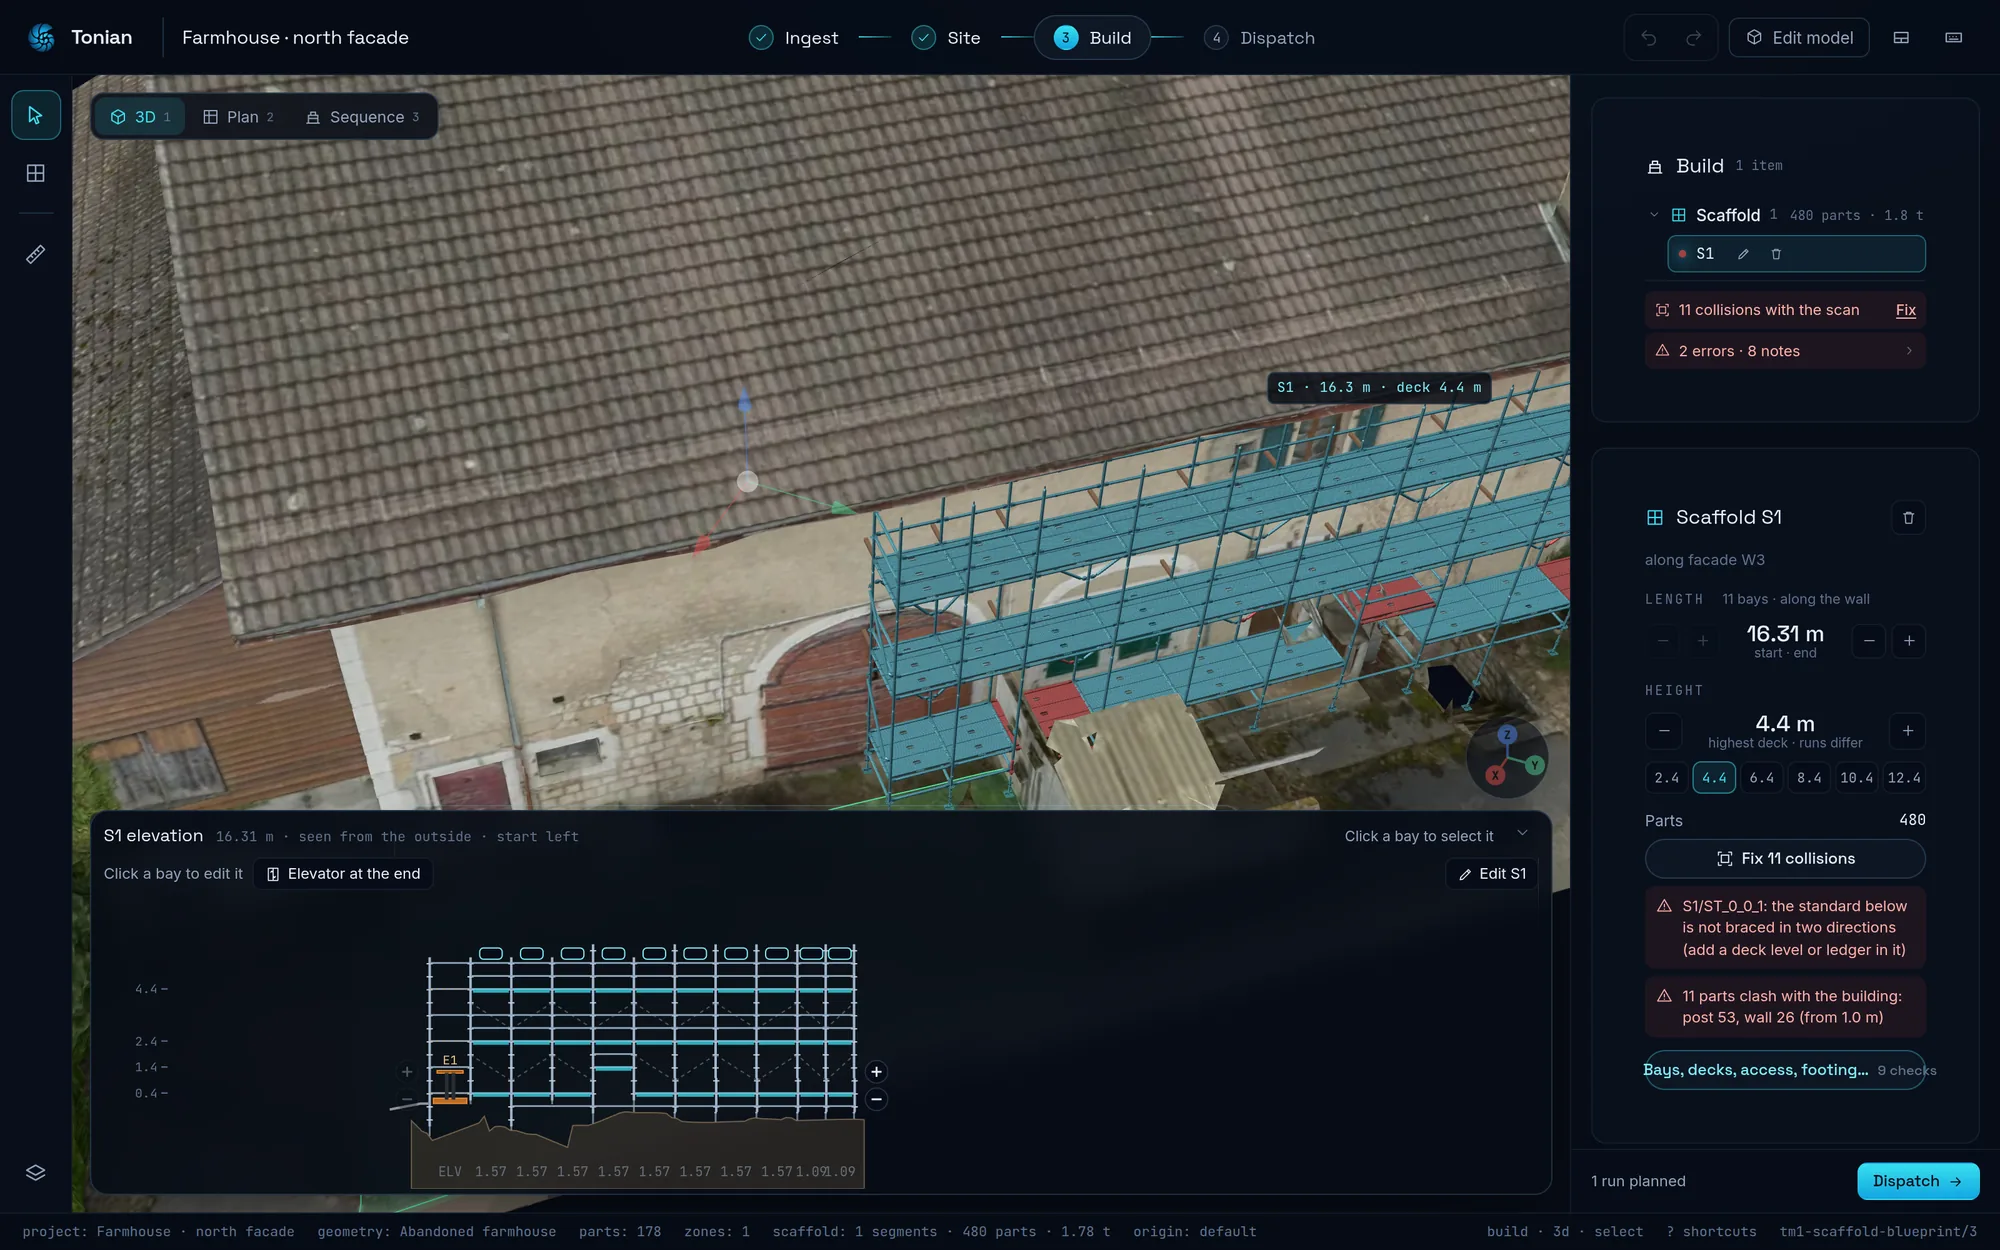Click the Edit S1 button
Image resolution: width=2000 pixels, height=1250 pixels.
click(x=1492, y=874)
